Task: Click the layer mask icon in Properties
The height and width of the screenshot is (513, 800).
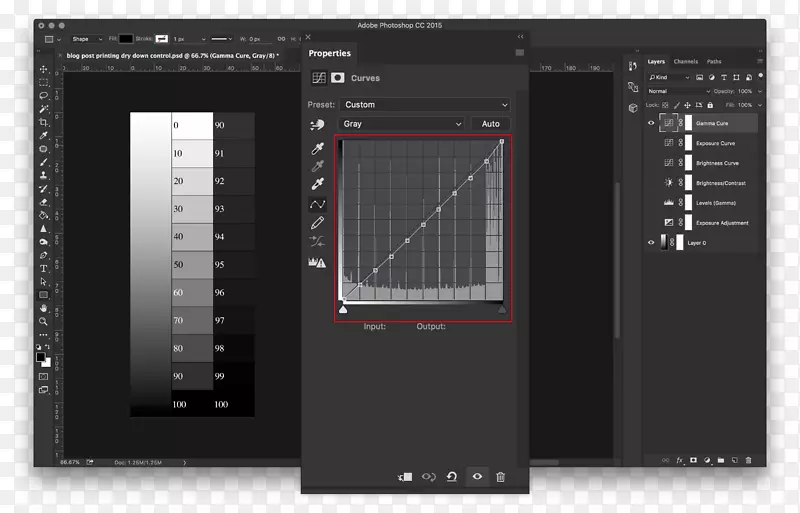Action: [338, 78]
